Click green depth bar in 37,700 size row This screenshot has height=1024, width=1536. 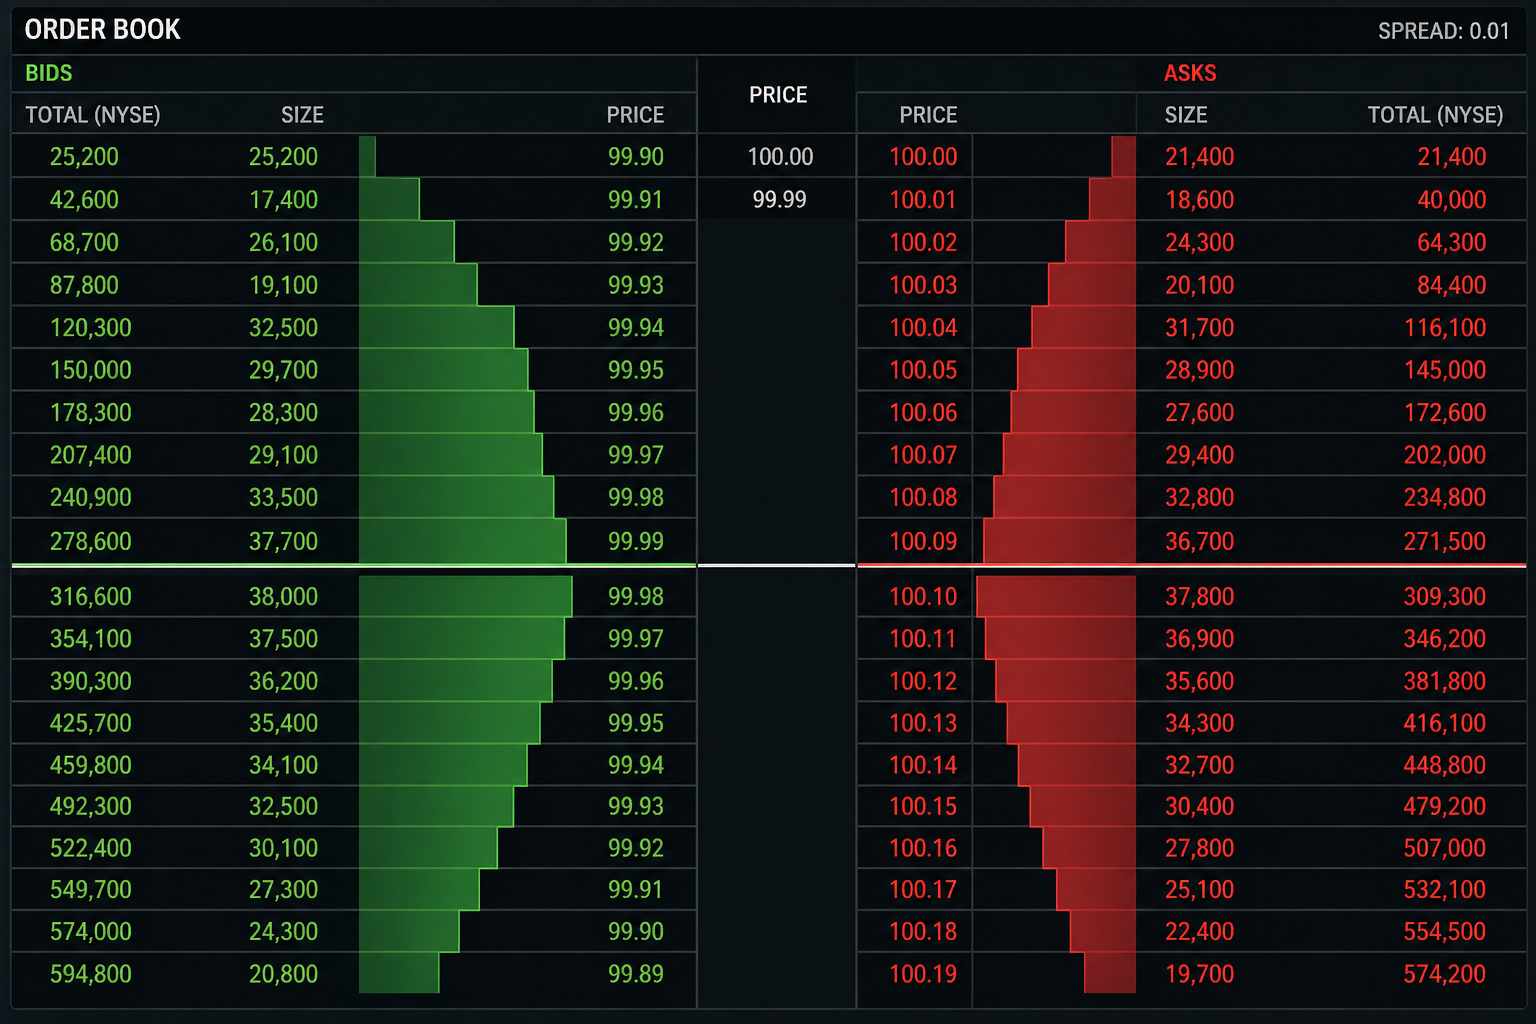click(462, 541)
